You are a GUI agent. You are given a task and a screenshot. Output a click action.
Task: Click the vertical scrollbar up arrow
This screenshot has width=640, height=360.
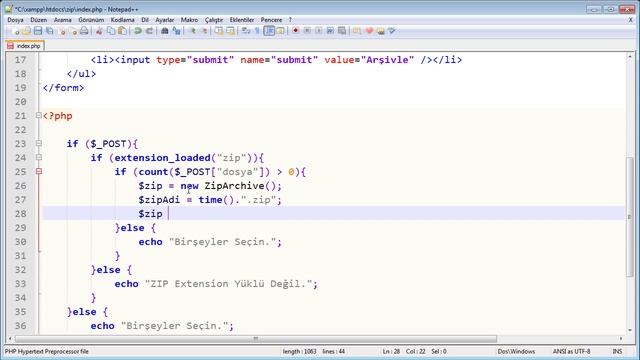(630, 56)
